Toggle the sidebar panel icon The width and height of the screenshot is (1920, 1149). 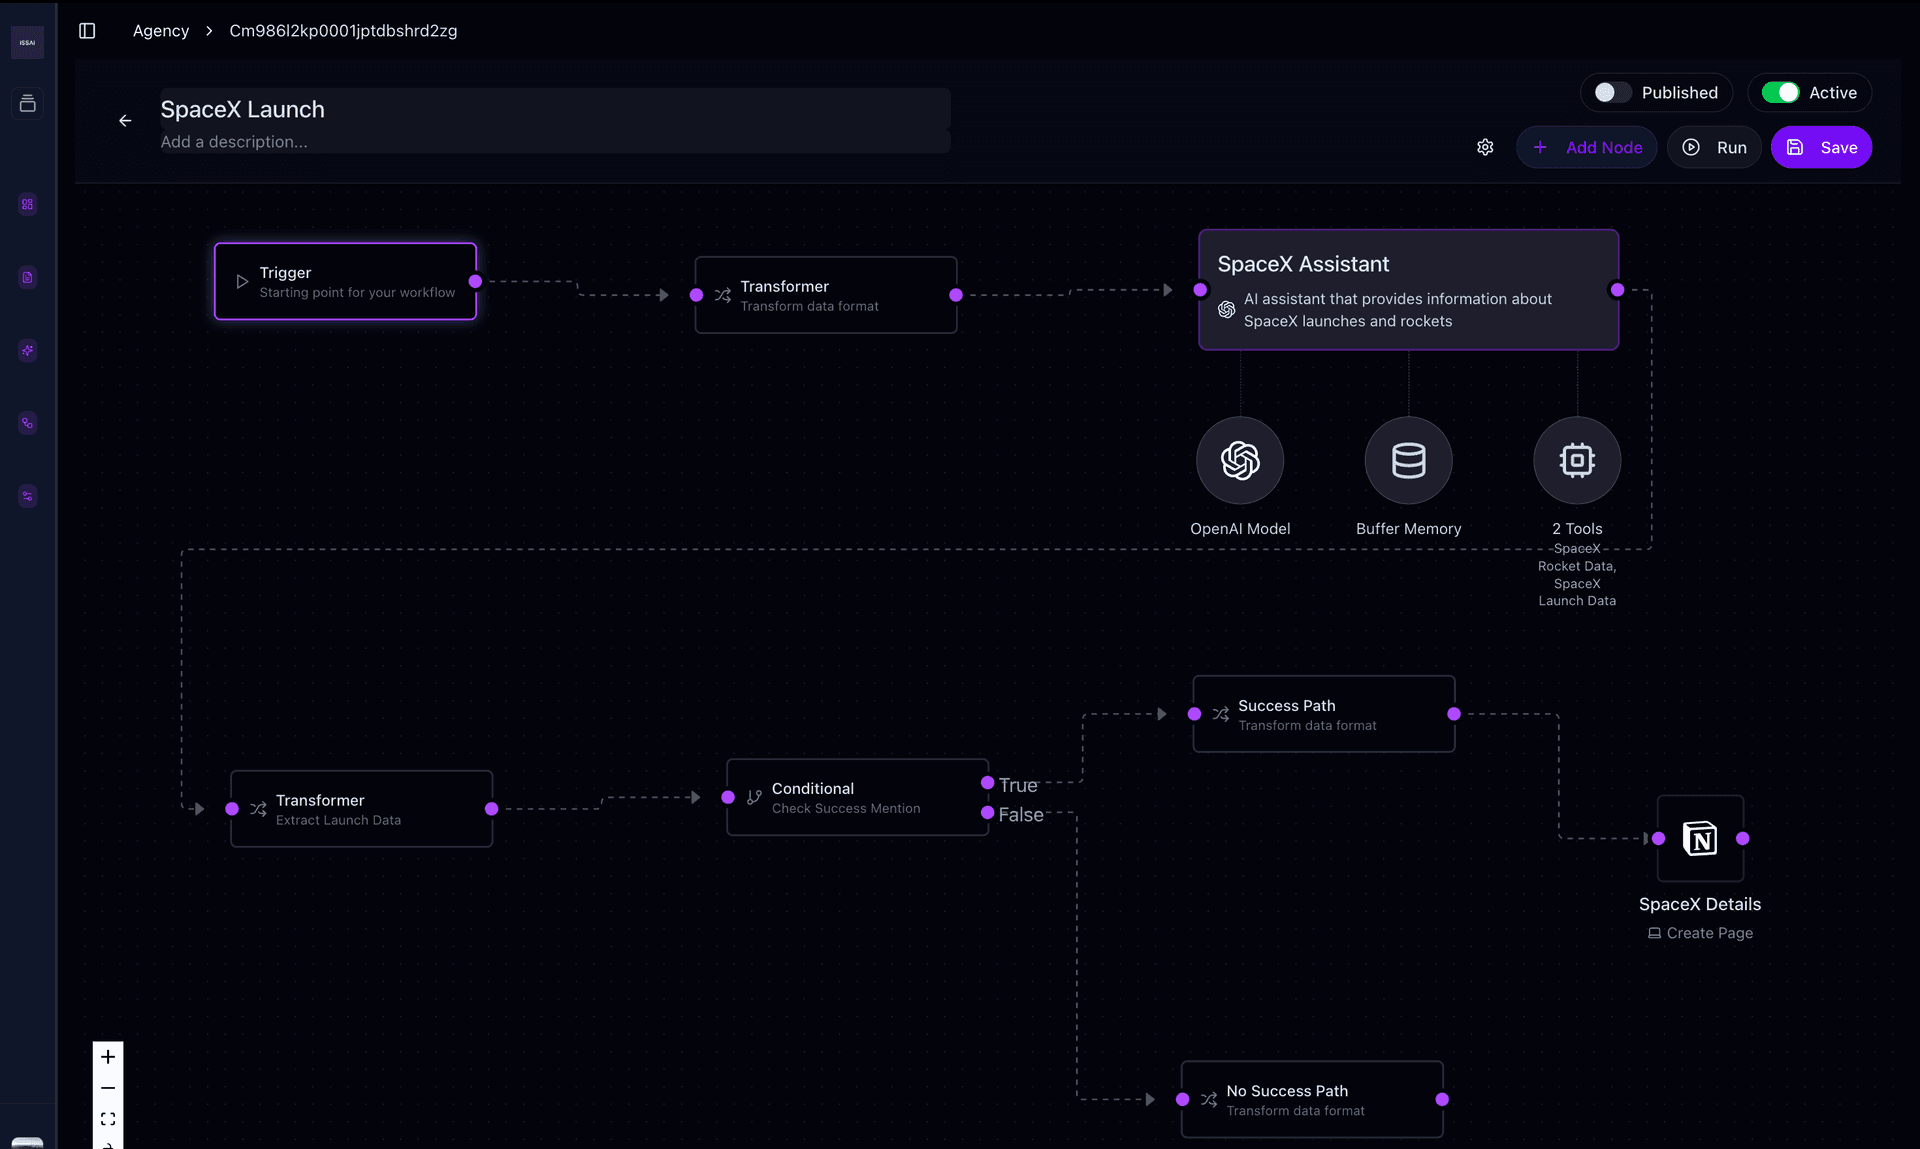point(87,31)
